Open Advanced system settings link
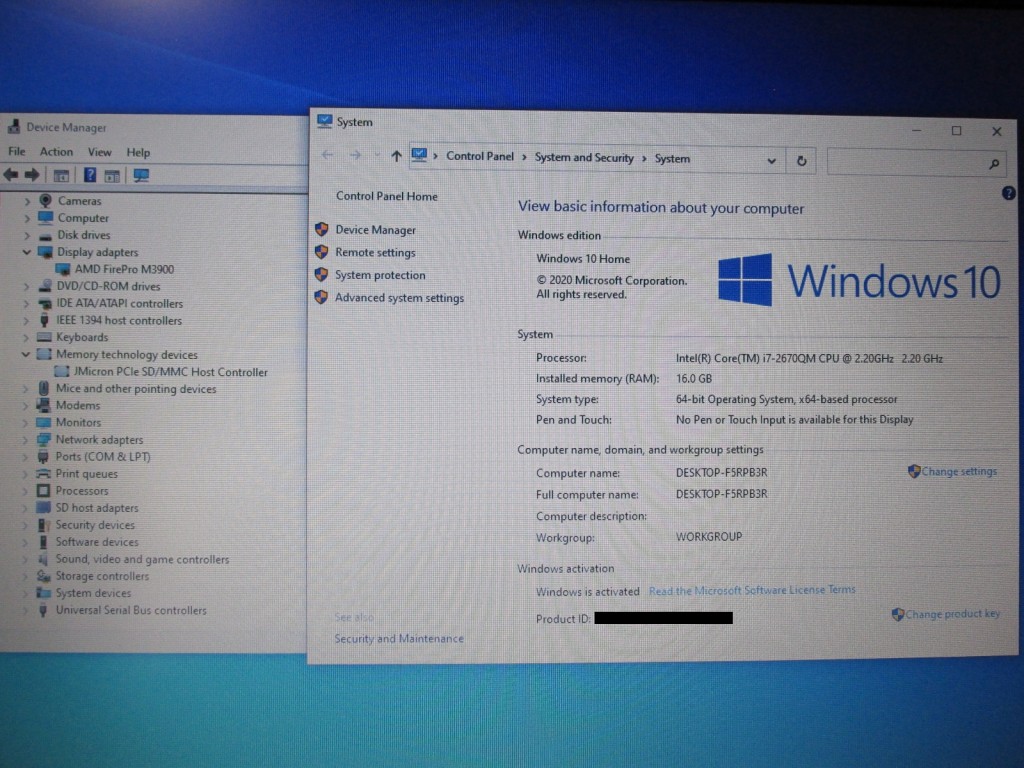The width and height of the screenshot is (1024, 768). click(399, 298)
